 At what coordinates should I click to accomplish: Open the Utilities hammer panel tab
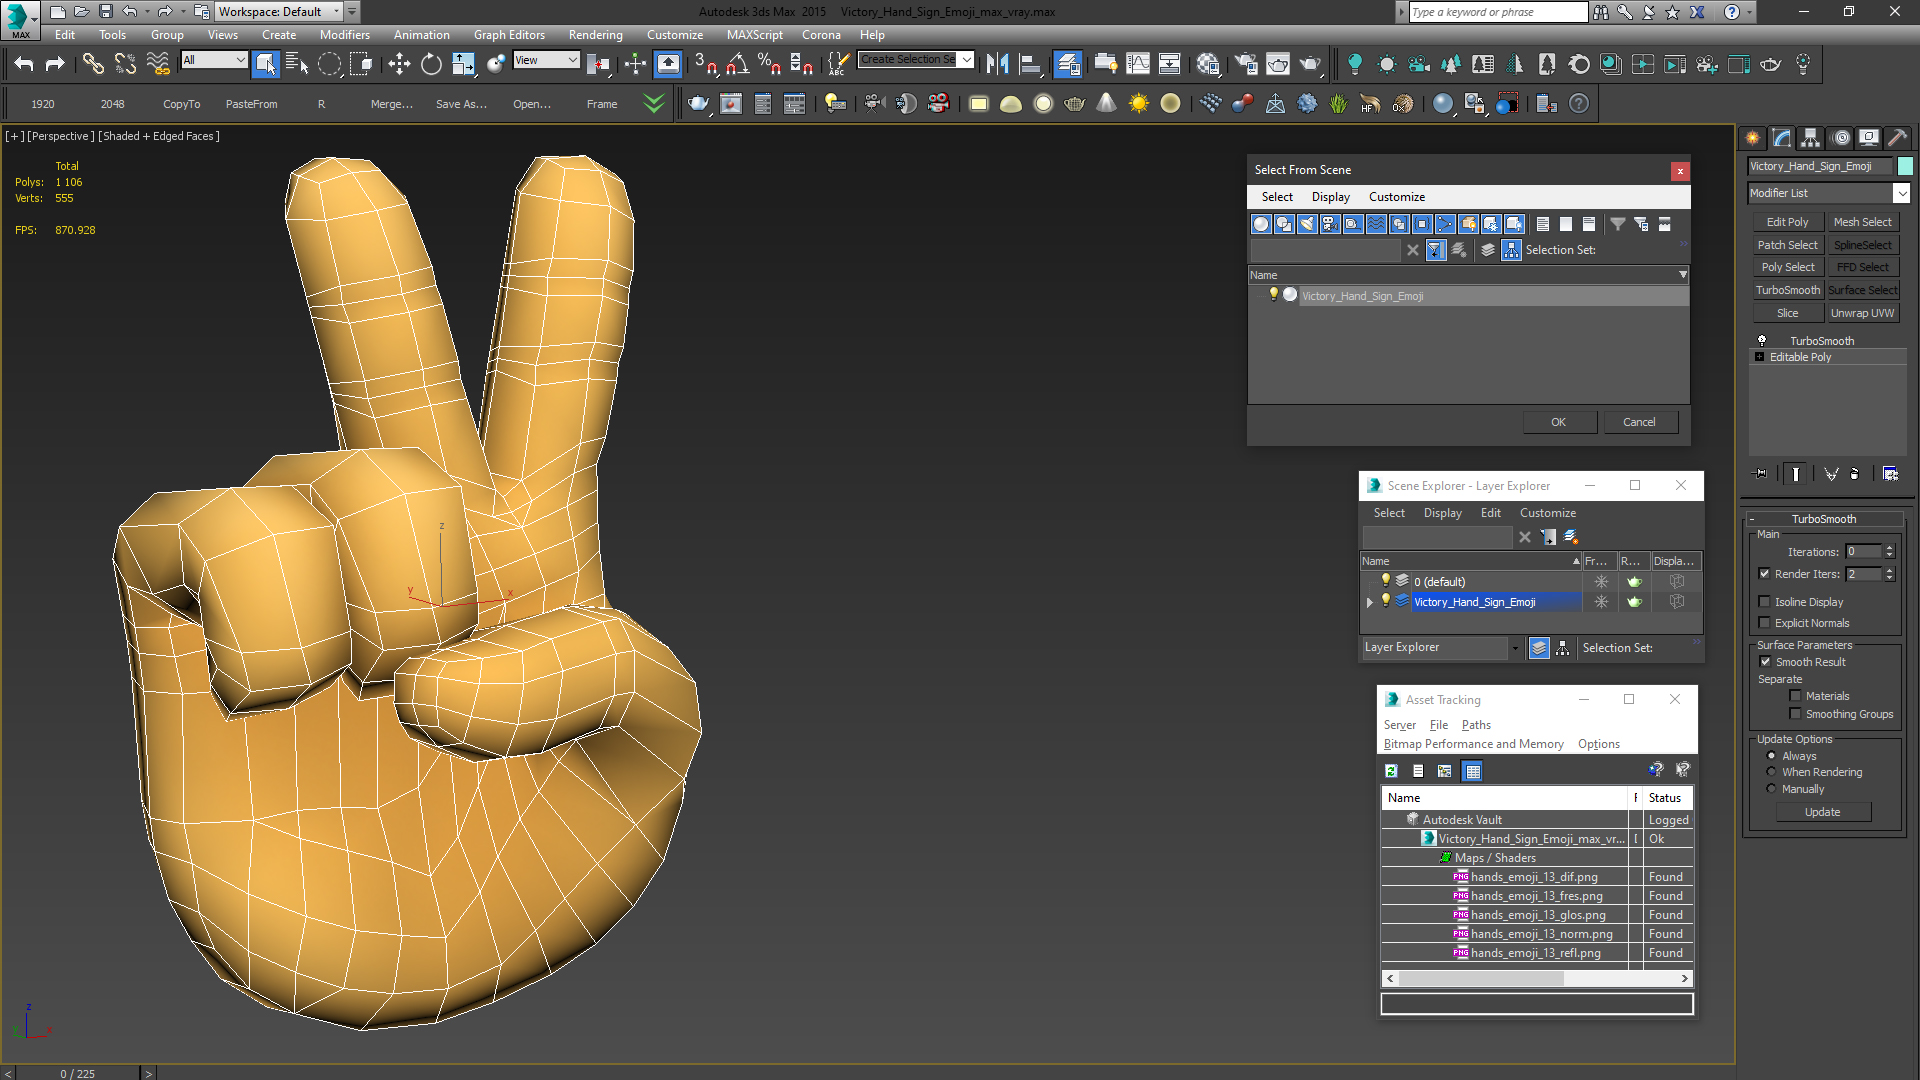(x=1897, y=138)
